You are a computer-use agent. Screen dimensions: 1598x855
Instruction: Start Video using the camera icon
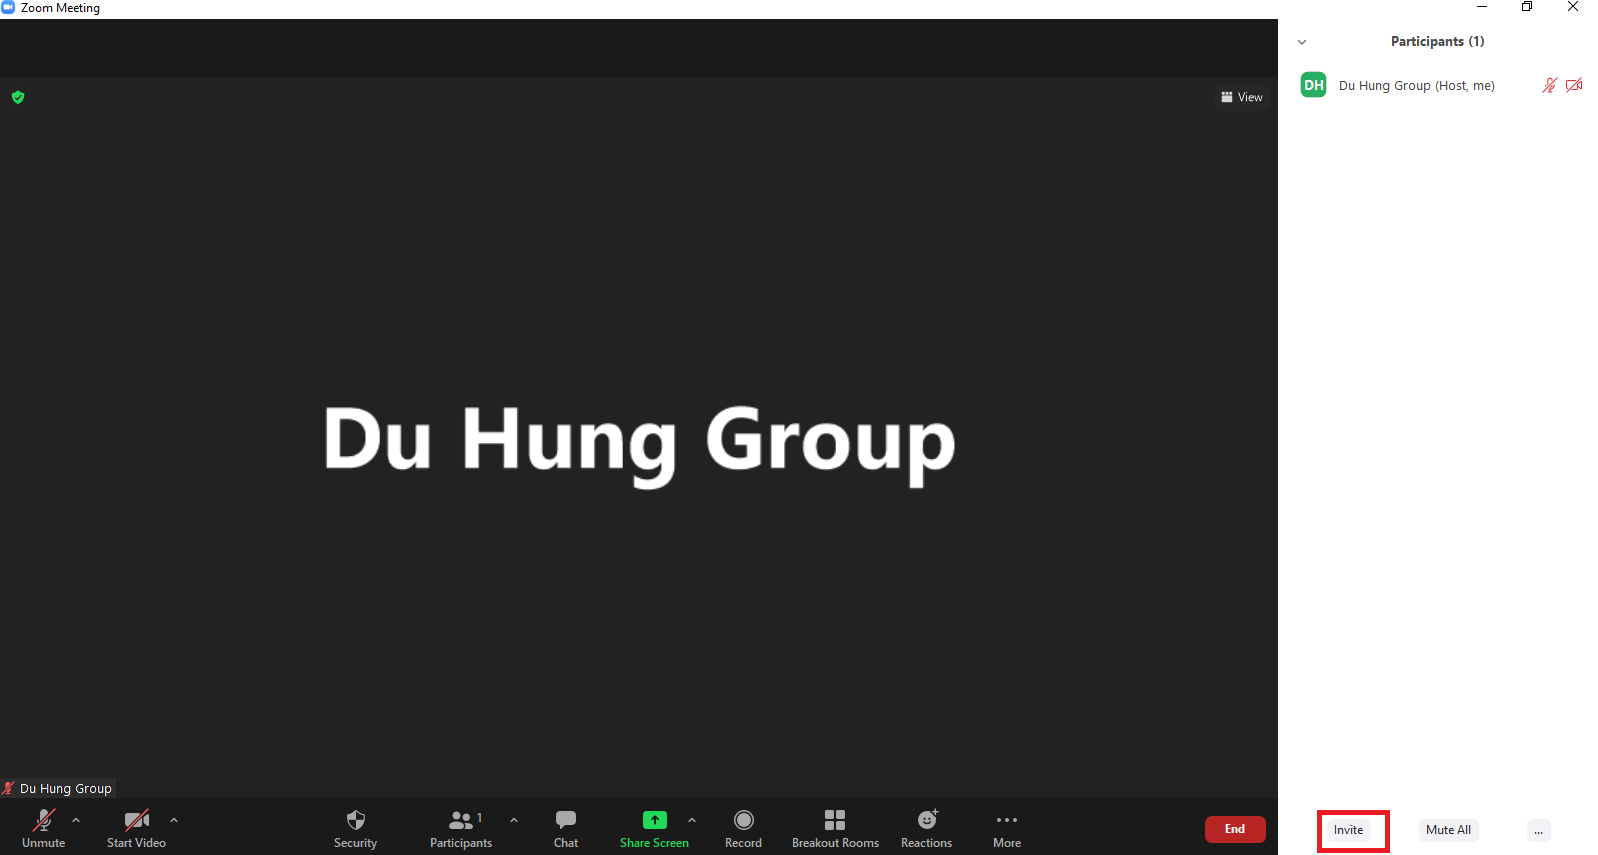136,829
